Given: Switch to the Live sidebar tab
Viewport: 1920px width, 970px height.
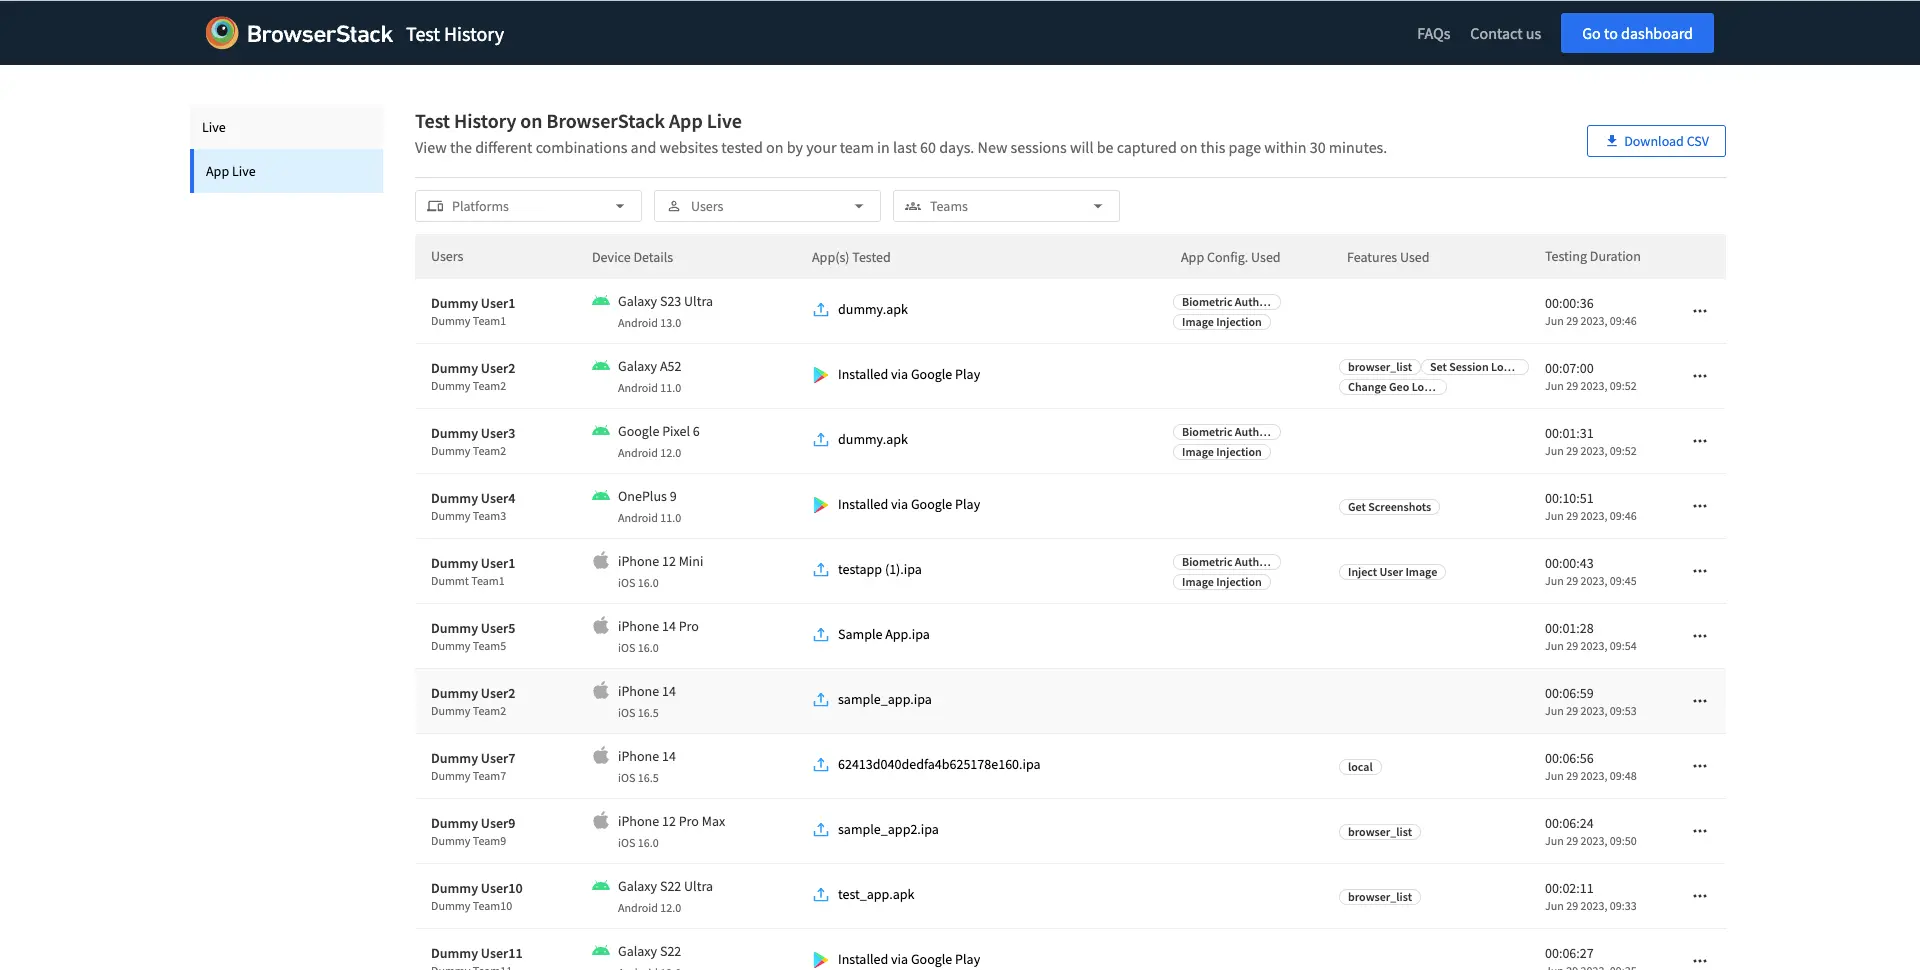Looking at the screenshot, I should (x=287, y=127).
